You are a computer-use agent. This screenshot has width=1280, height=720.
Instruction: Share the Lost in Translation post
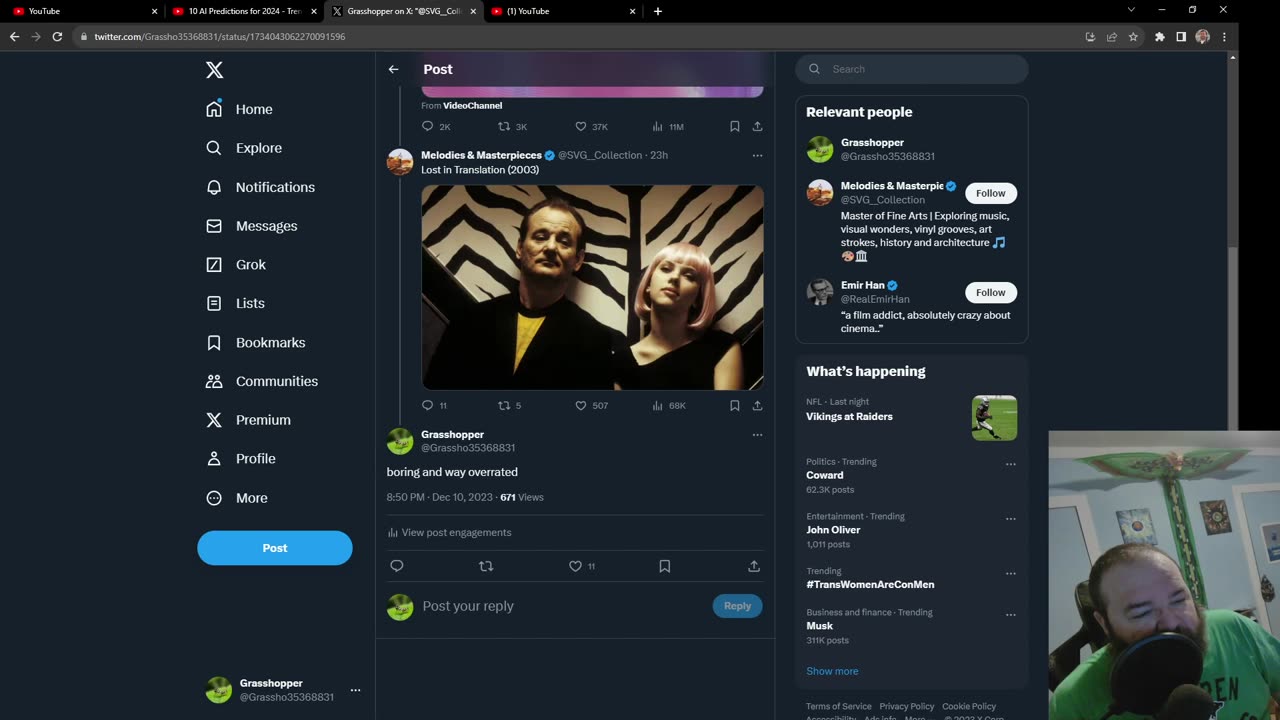point(757,405)
